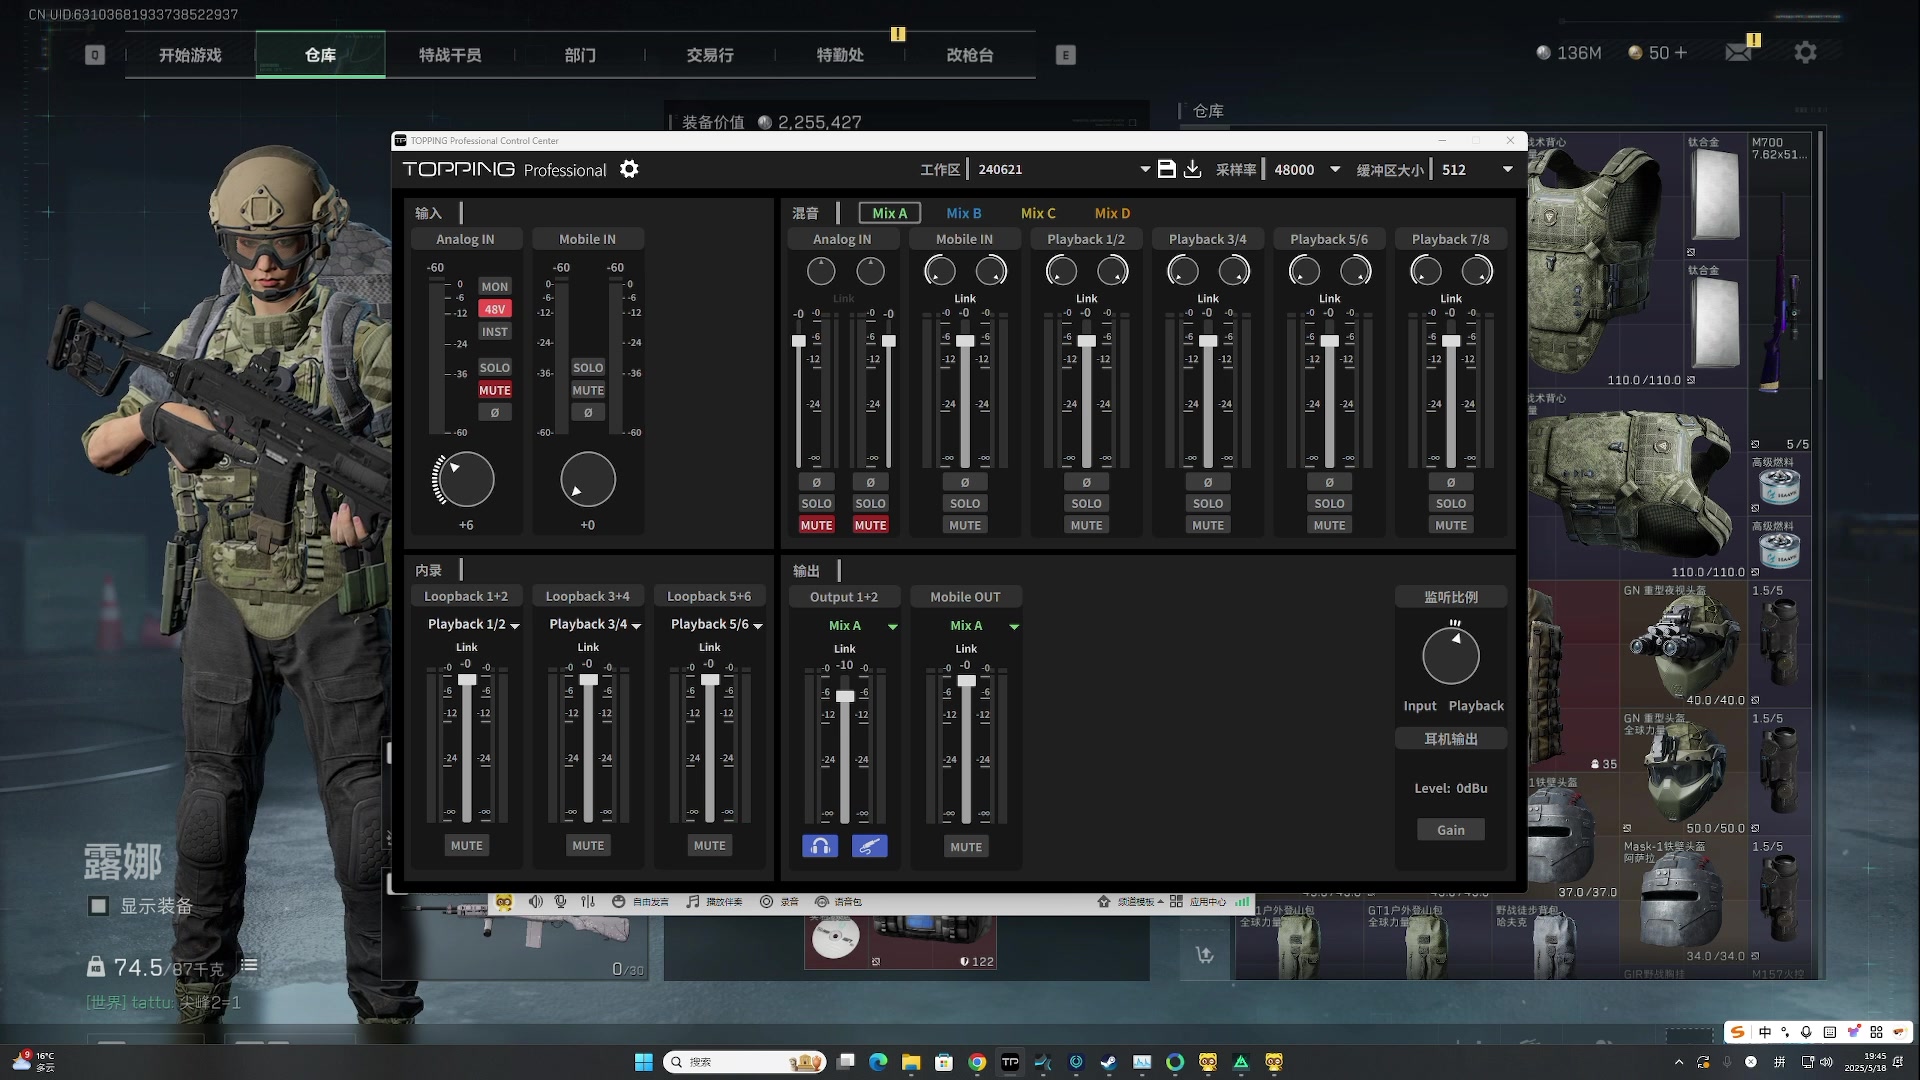Click Output 1+2 fader handle
This screenshot has height=1080, width=1920.
(845, 696)
